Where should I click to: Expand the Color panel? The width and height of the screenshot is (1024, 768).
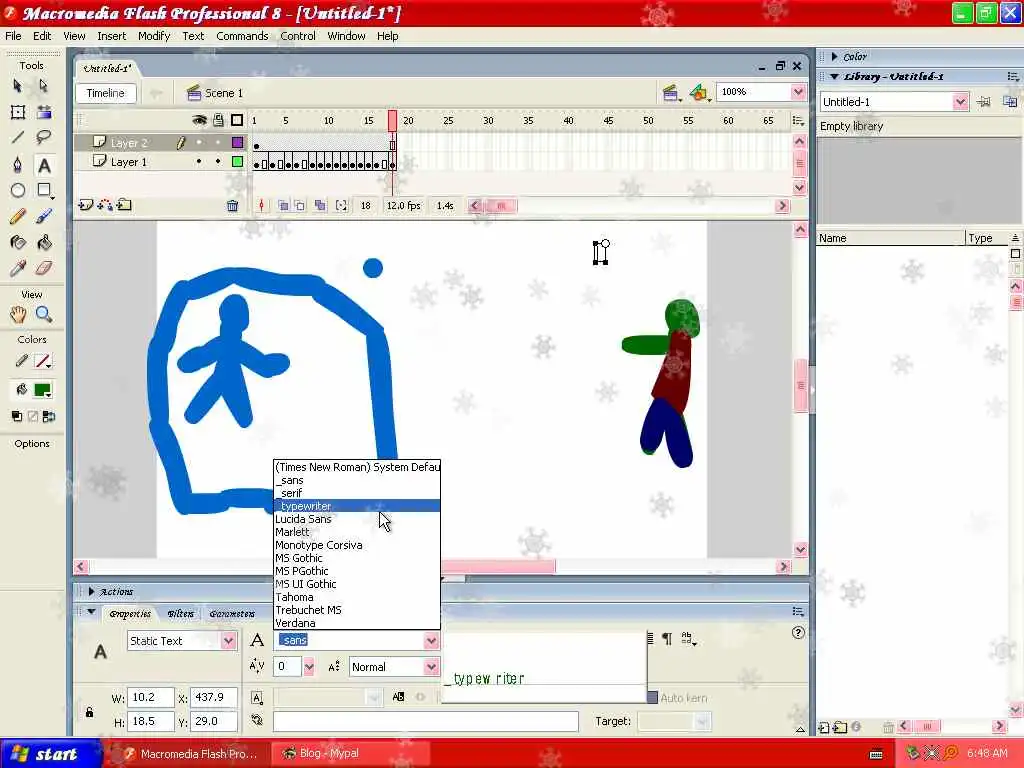point(835,57)
